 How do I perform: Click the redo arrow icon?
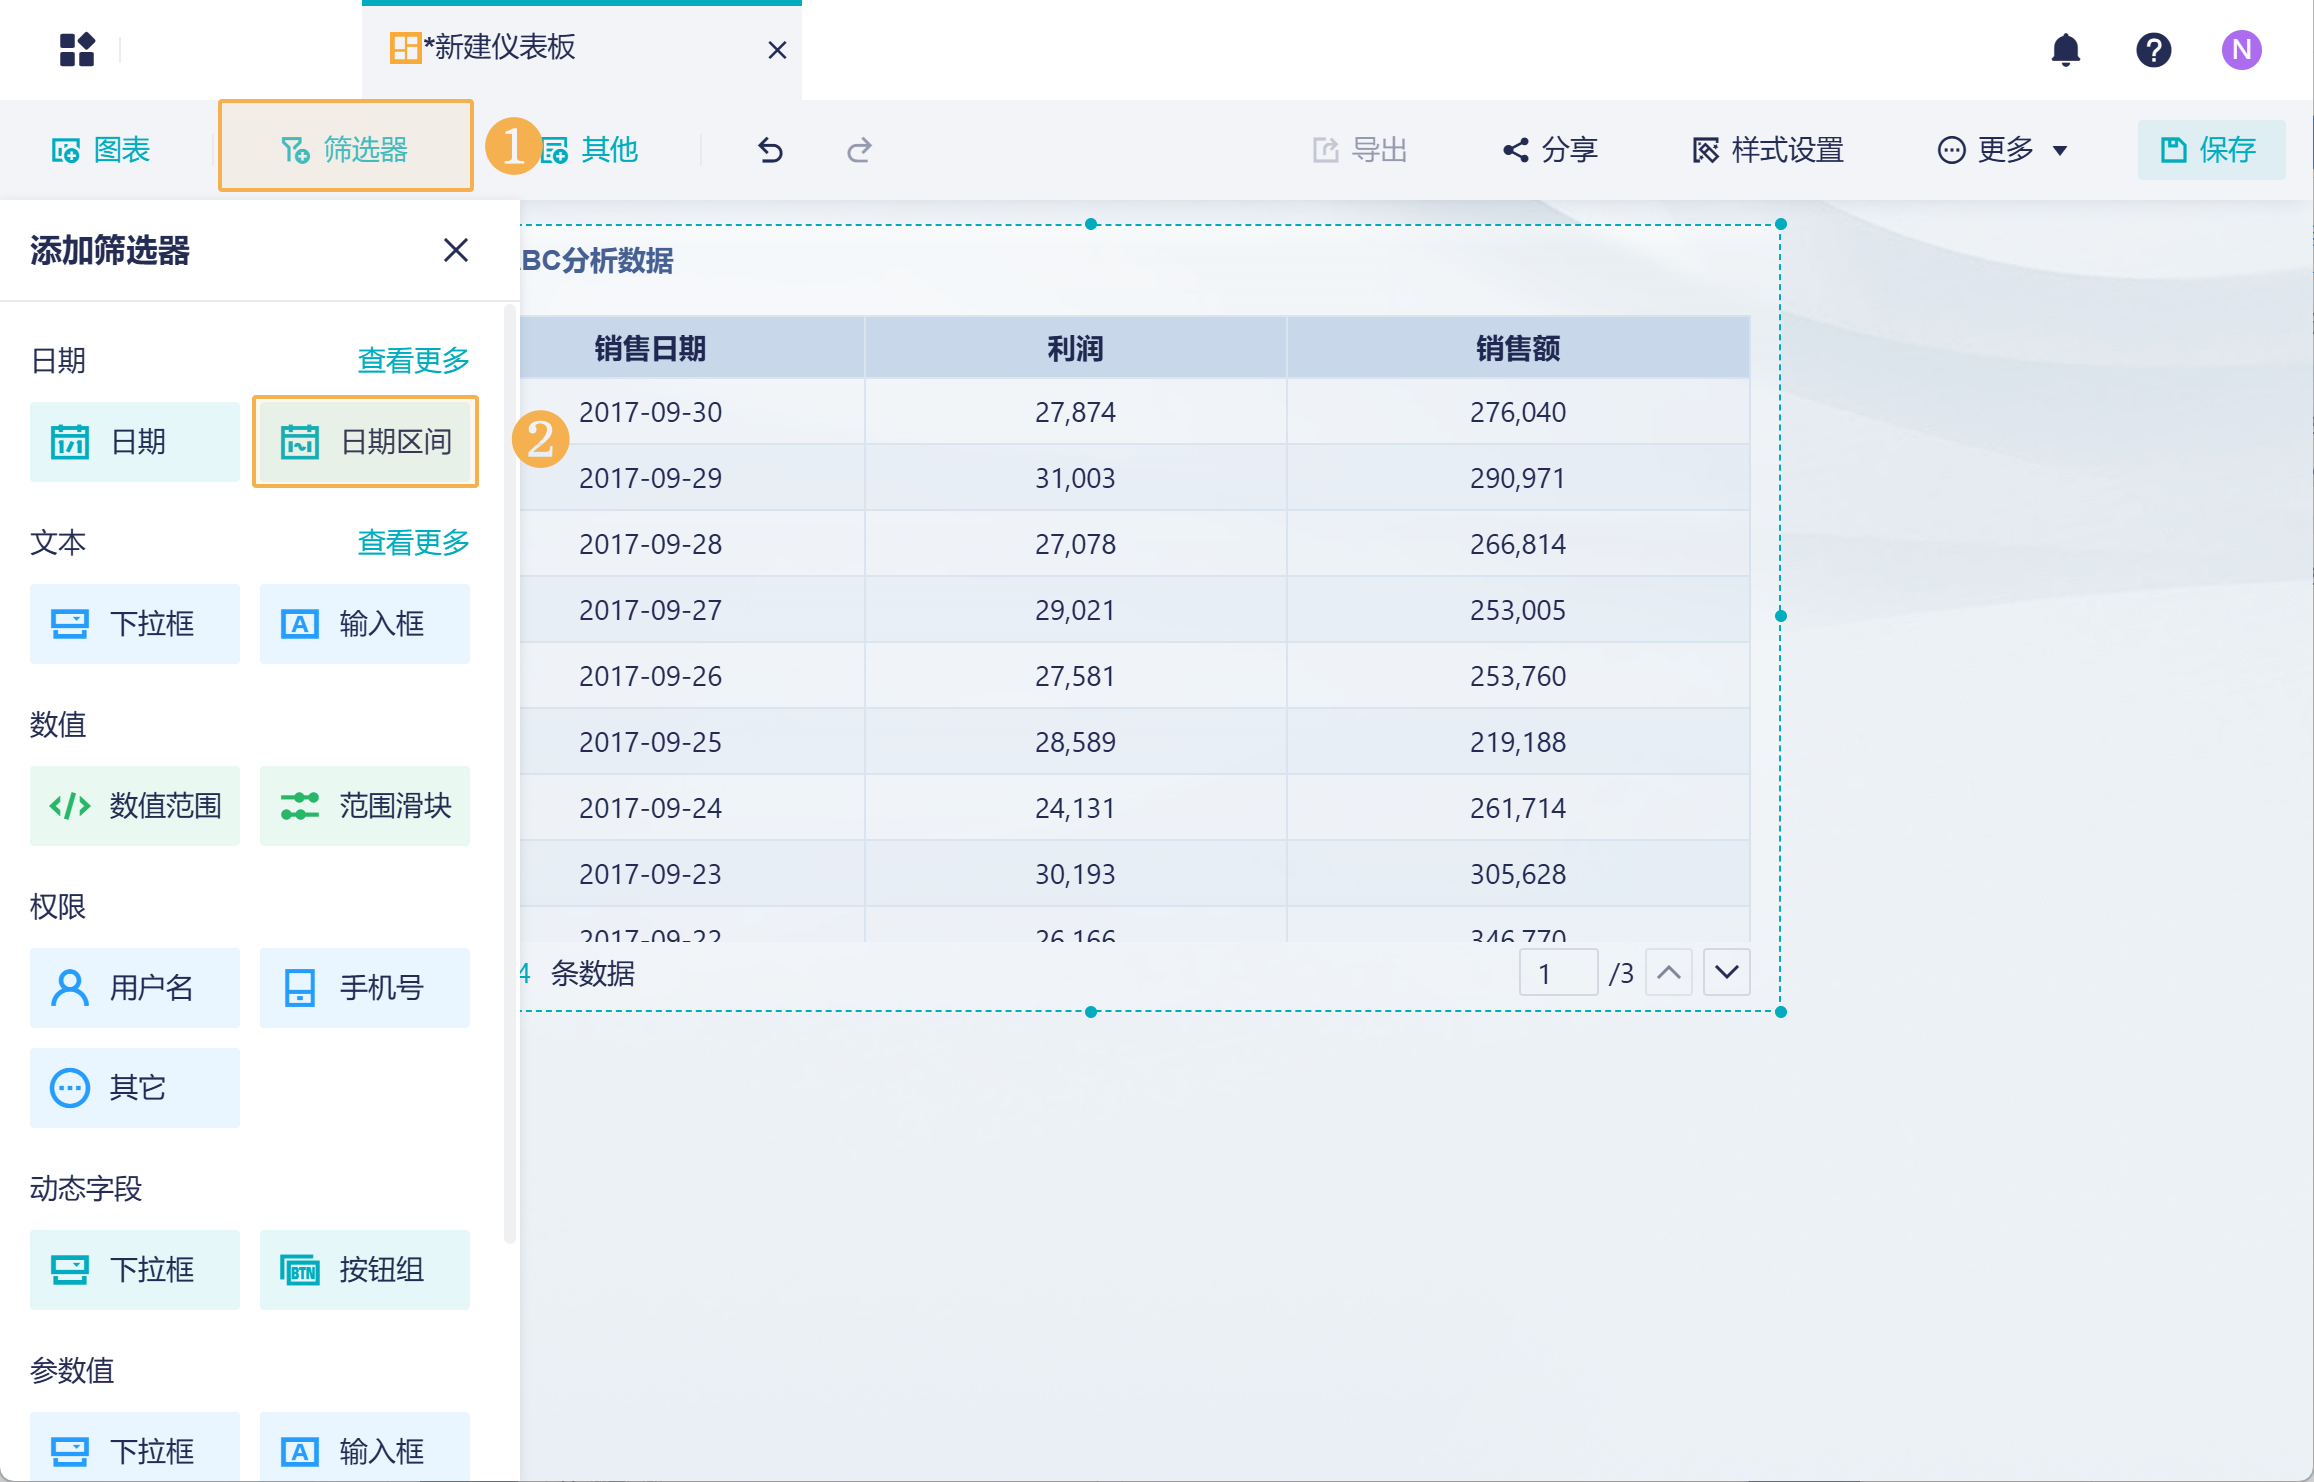tap(859, 150)
